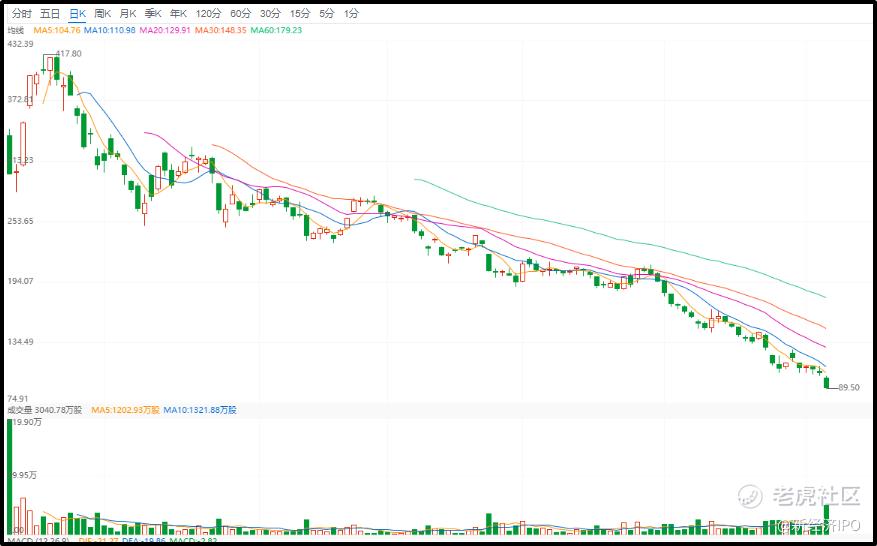Choose the 120分 interval
Screen dimensions: 877x546
pos(208,13)
